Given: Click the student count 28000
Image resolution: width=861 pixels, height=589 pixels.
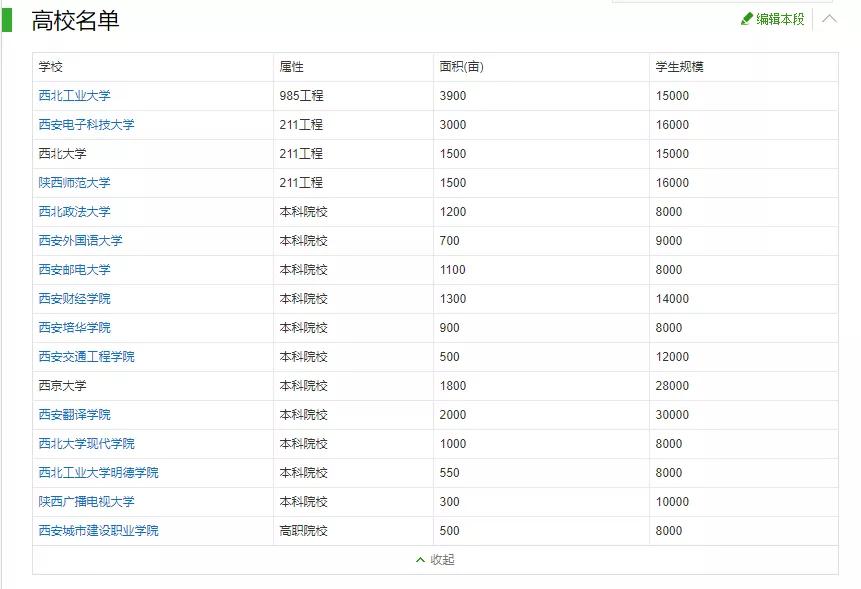Looking at the screenshot, I should click(672, 386).
